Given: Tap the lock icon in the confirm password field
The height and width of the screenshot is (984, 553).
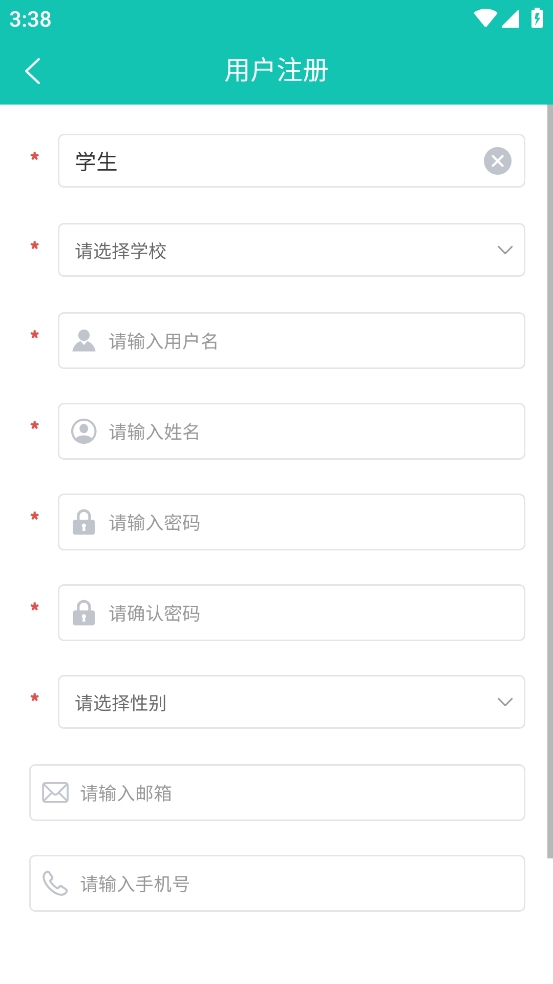Looking at the screenshot, I should 83,613.
